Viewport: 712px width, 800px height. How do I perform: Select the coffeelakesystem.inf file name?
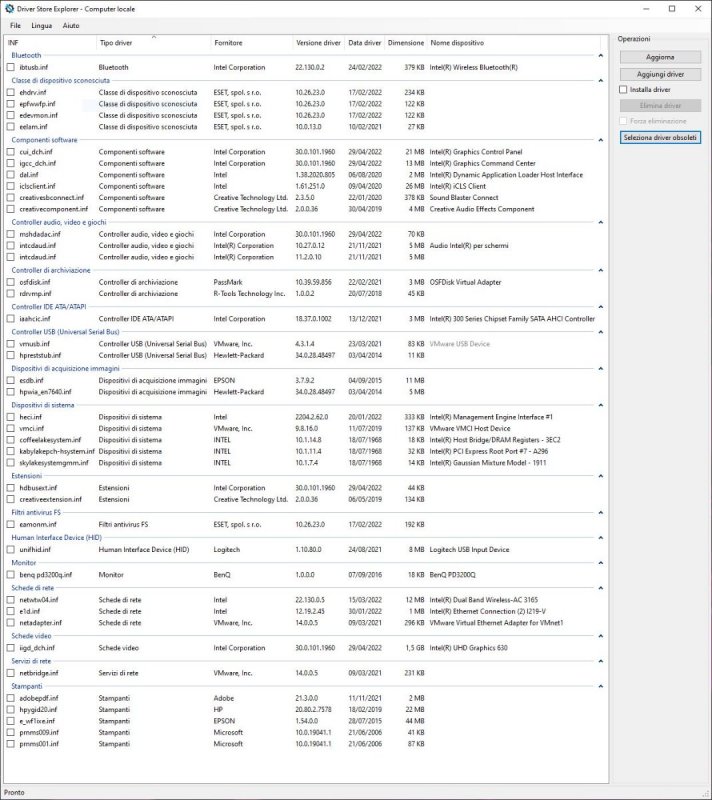(x=50, y=440)
